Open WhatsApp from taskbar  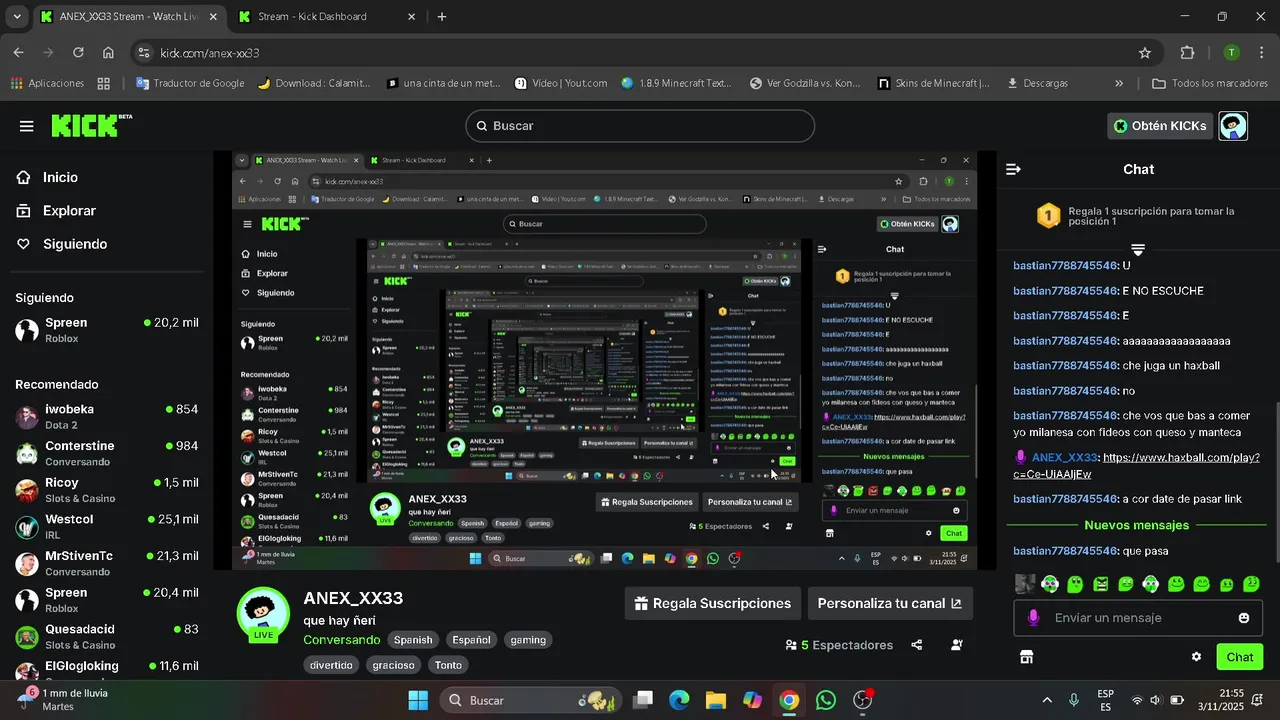click(x=826, y=700)
